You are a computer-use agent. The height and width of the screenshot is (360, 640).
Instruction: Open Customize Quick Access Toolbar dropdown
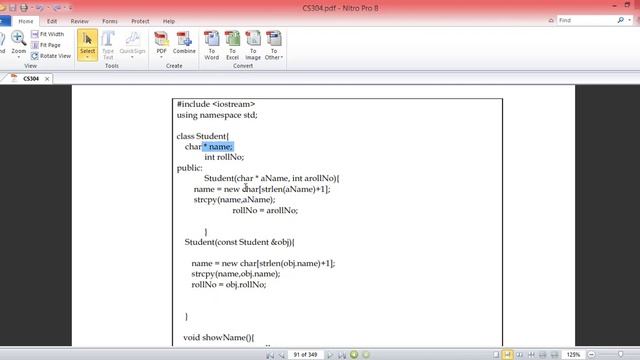point(70,8)
